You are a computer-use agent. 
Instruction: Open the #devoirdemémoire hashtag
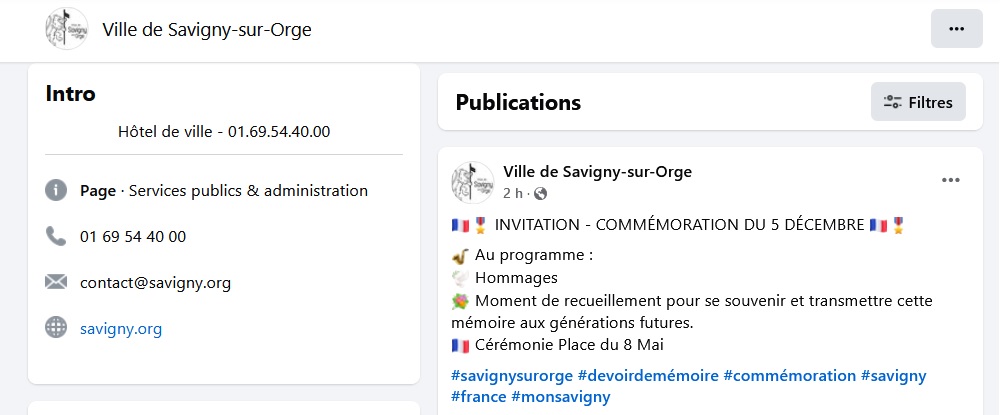648,376
